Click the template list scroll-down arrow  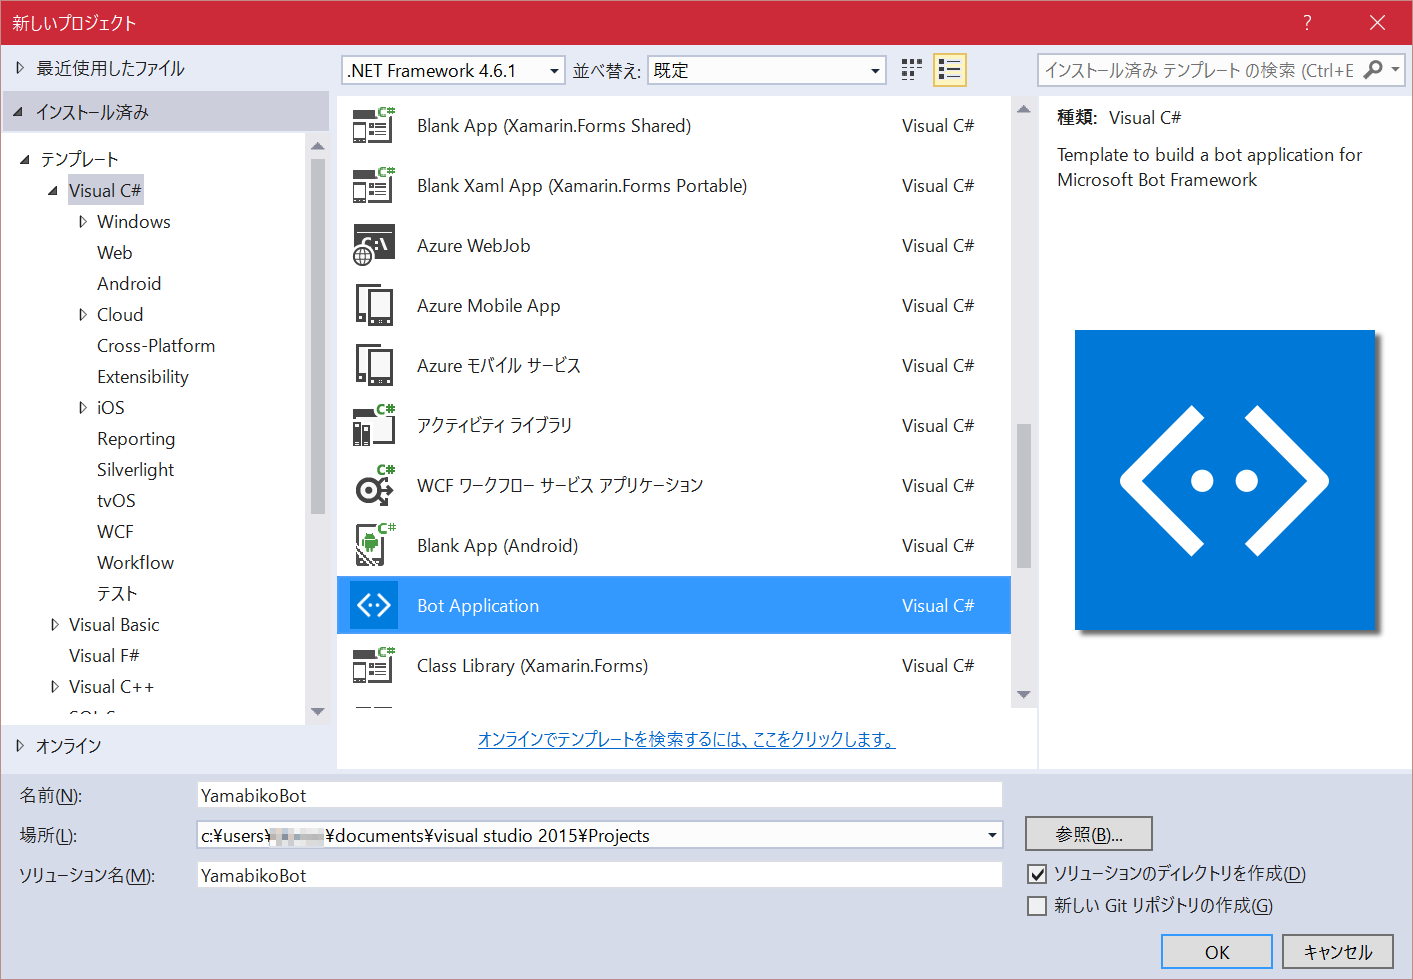click(x=1023, y=695)
